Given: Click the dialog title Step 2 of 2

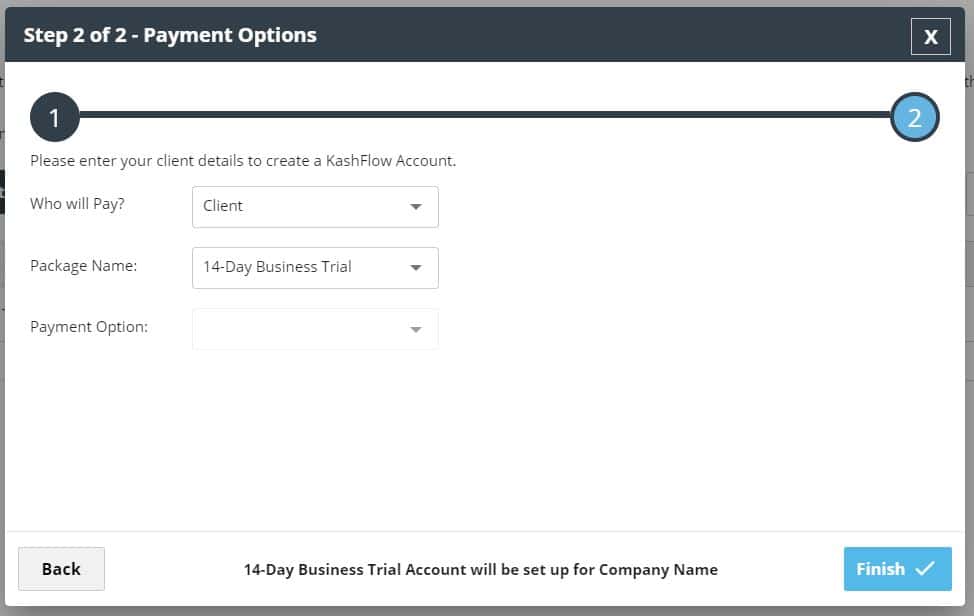Looking at the screenshot, I should (x=170, y=35).
